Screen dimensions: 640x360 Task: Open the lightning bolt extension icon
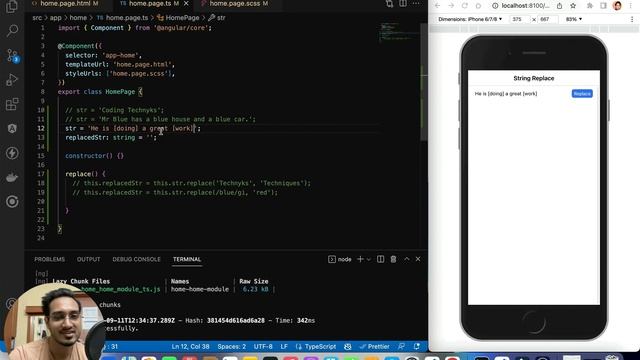pos(12,153)
